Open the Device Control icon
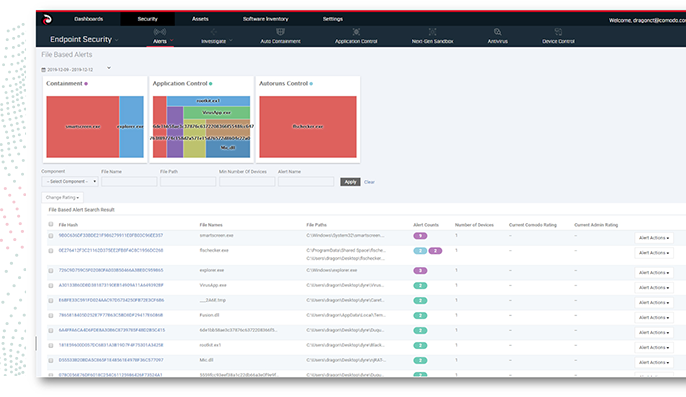The image size is (686, 397). 558,32
